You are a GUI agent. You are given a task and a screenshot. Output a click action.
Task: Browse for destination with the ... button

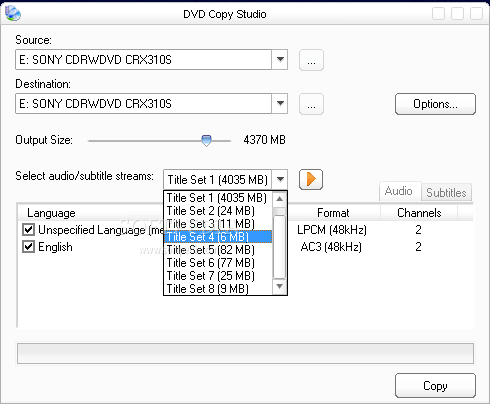pos(311,104)
